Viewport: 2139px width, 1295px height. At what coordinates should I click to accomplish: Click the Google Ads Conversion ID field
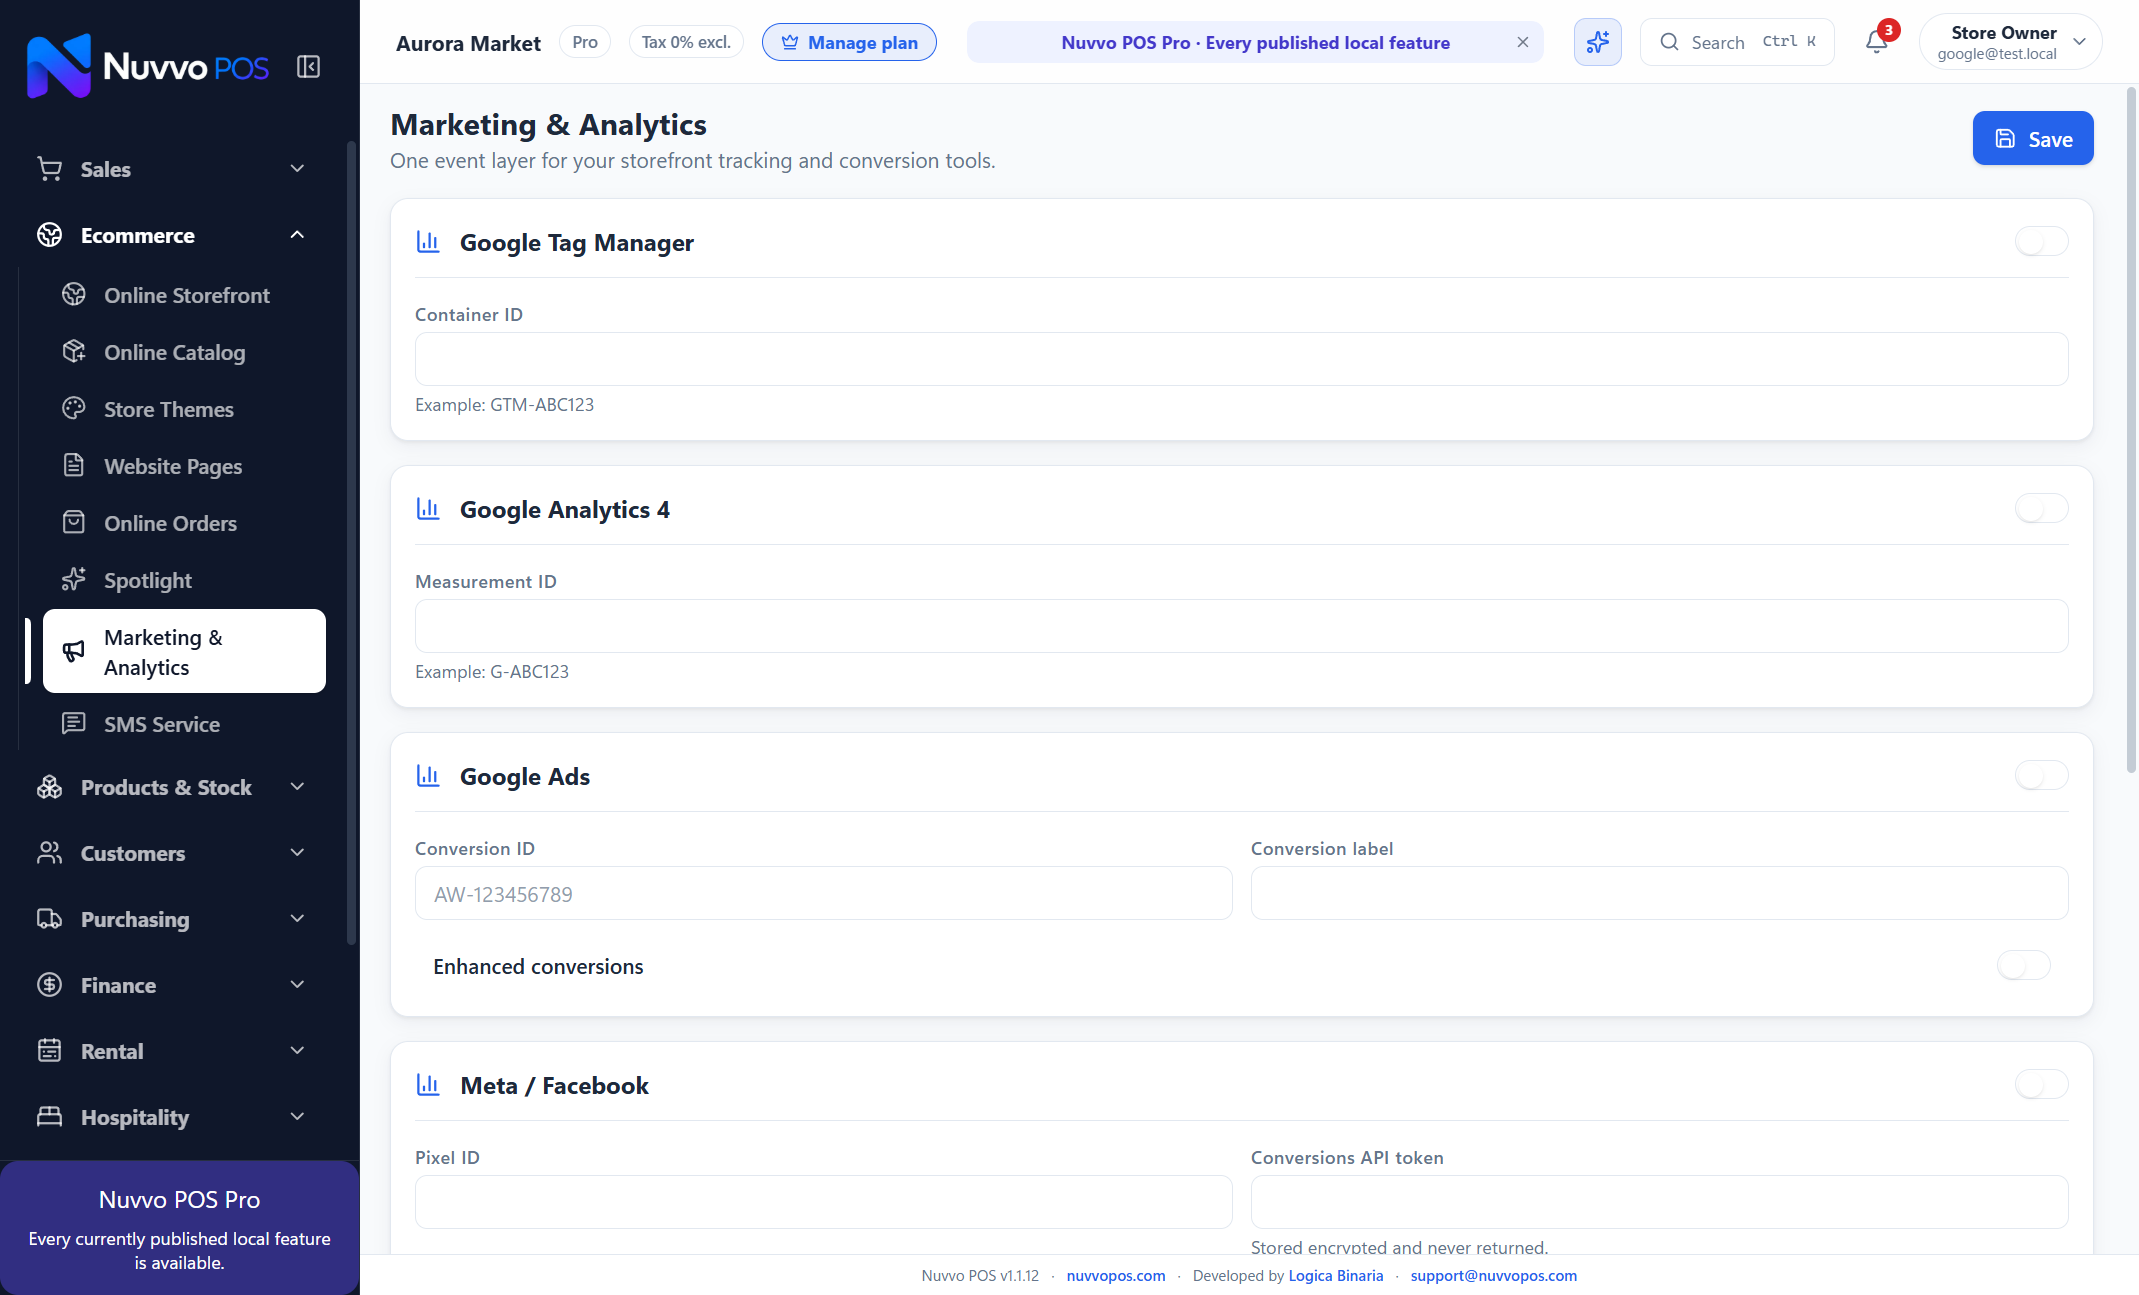tap(823, 893)
